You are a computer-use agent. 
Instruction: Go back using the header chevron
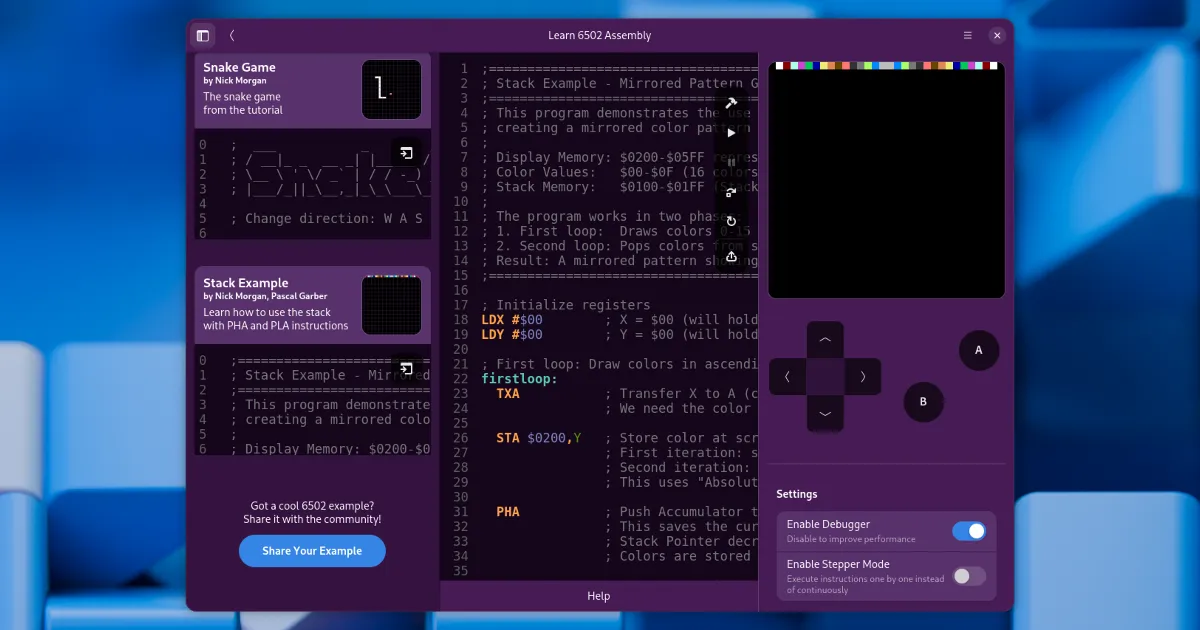(232, 35)
